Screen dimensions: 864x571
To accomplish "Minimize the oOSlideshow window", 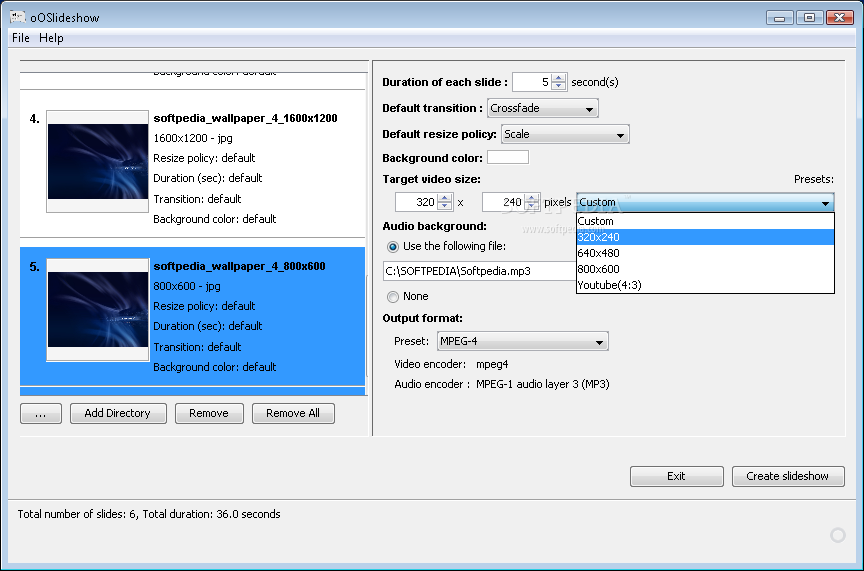I will coord(780,18).
